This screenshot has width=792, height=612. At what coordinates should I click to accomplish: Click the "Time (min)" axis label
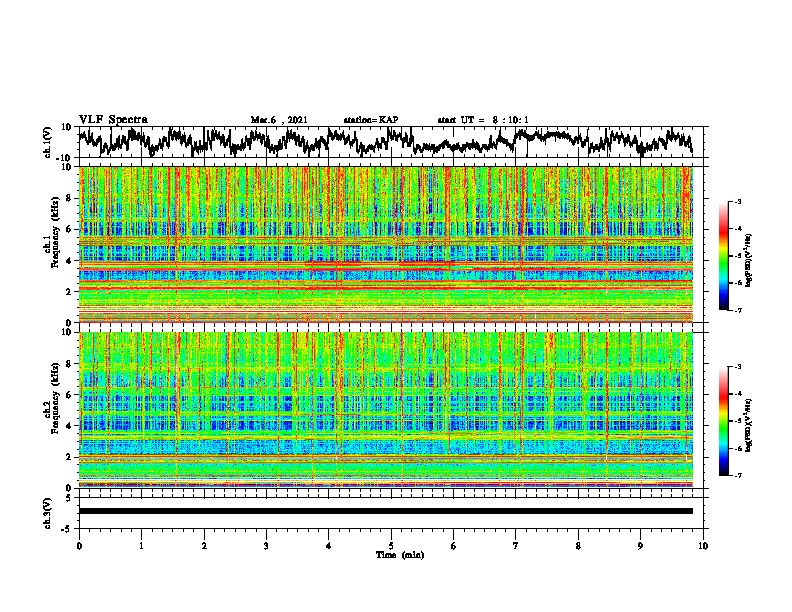pyautogui.click(x=400, y=555)
